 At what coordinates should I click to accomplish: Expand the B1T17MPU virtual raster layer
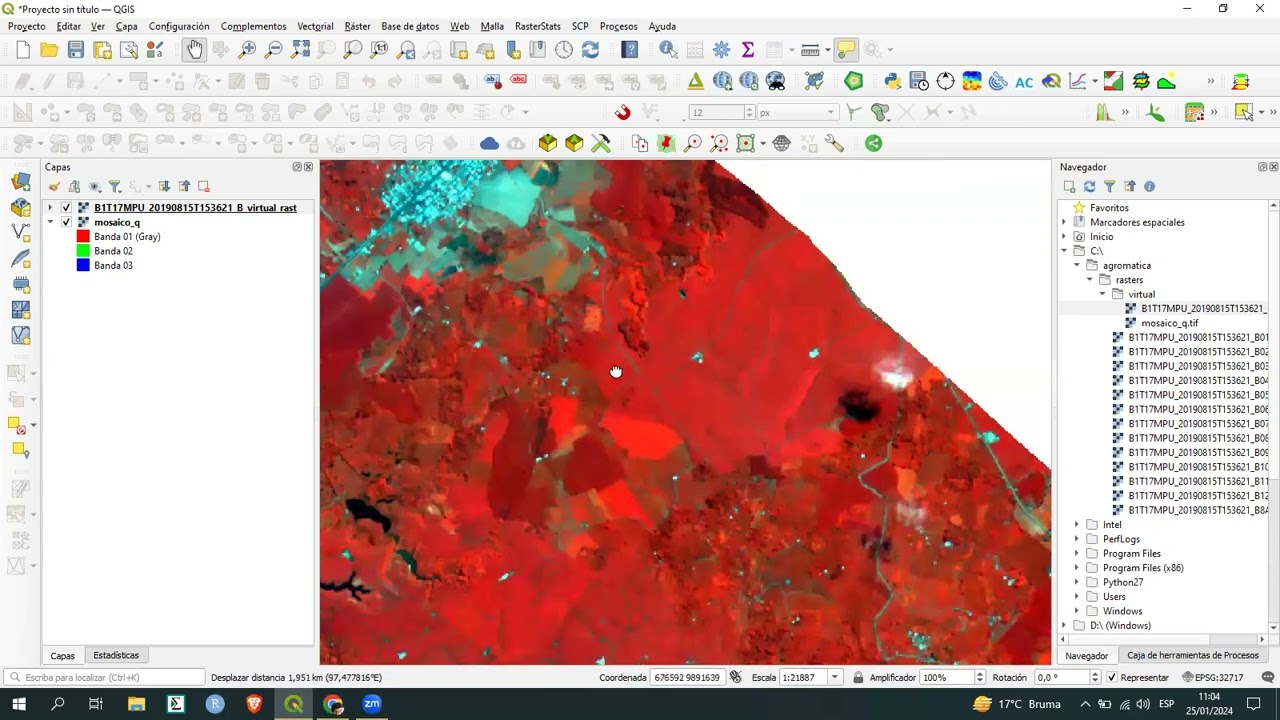coord(50,208)
